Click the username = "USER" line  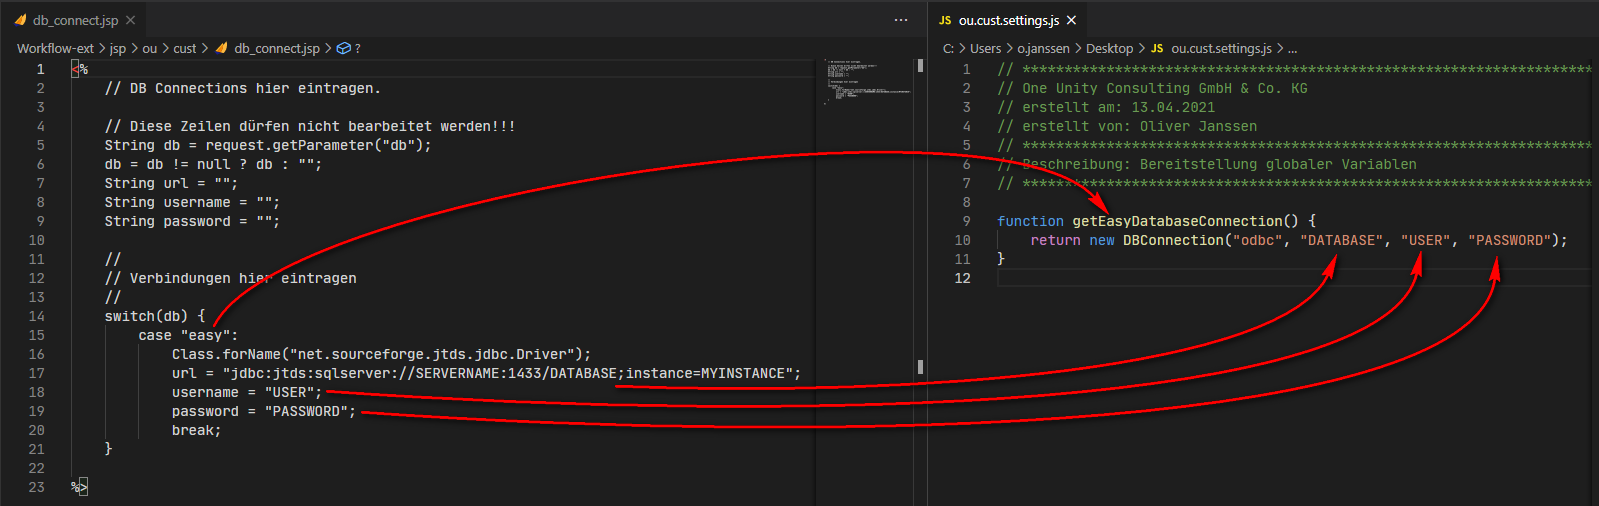click(x=247, y=392)
